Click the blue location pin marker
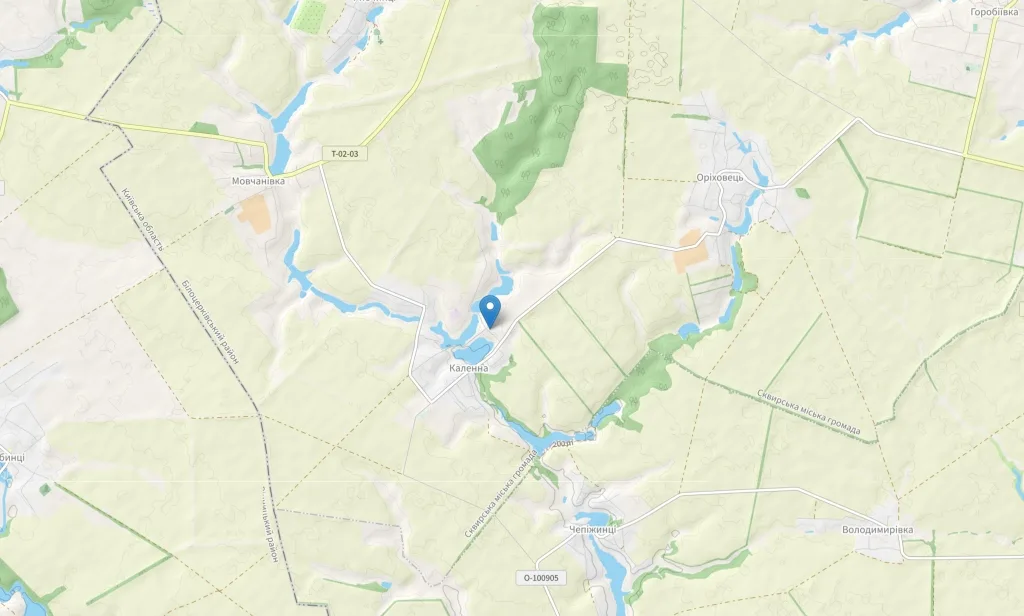The image size is (1024, 616). point(490,311)
